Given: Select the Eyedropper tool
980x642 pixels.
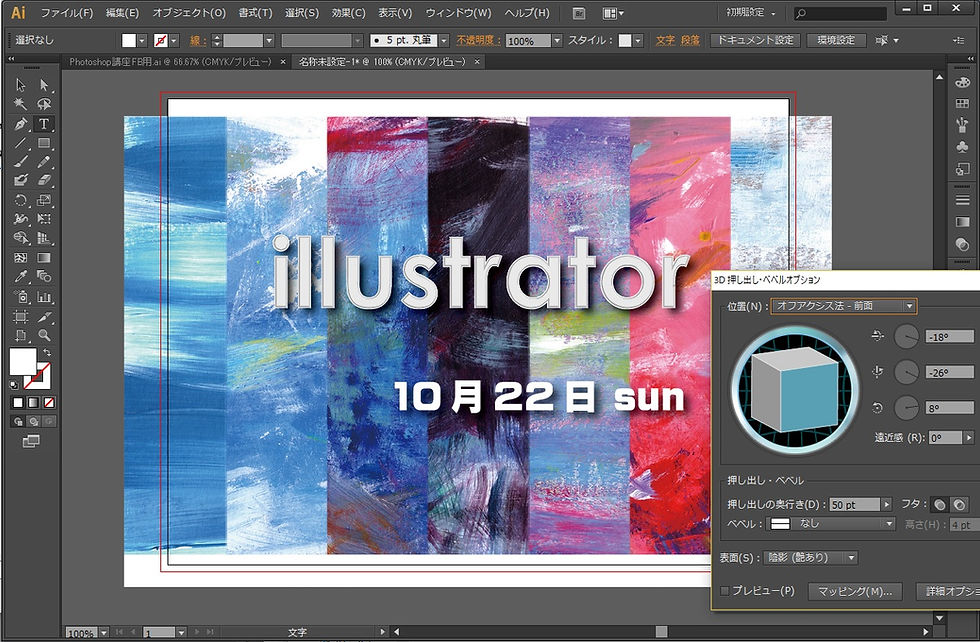Looking at the screenshot, I should [21, 276].
